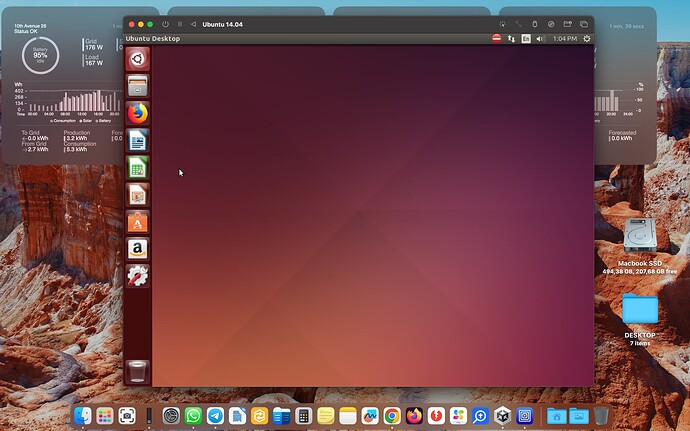Open the Pictures folder stack in Dock
690x431 pixels.
pyautogui.click(x=579, y=416)
